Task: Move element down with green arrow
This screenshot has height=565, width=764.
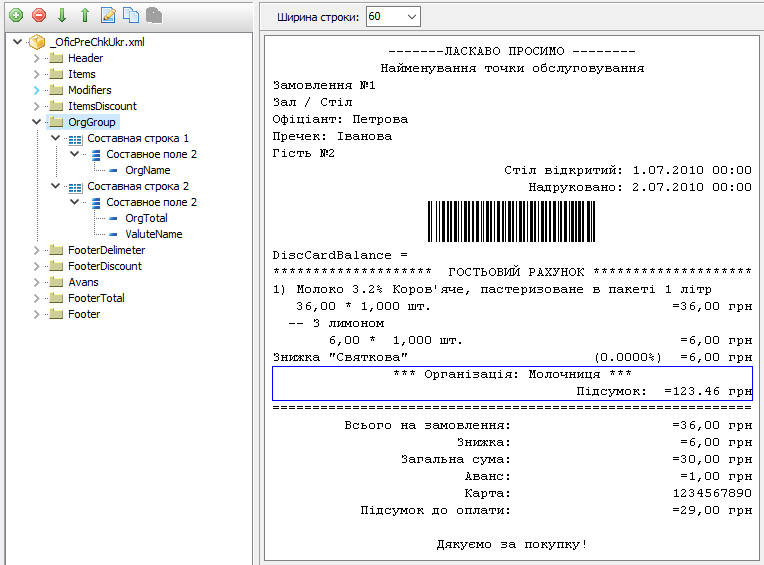Action: click(x=62, y=16)
